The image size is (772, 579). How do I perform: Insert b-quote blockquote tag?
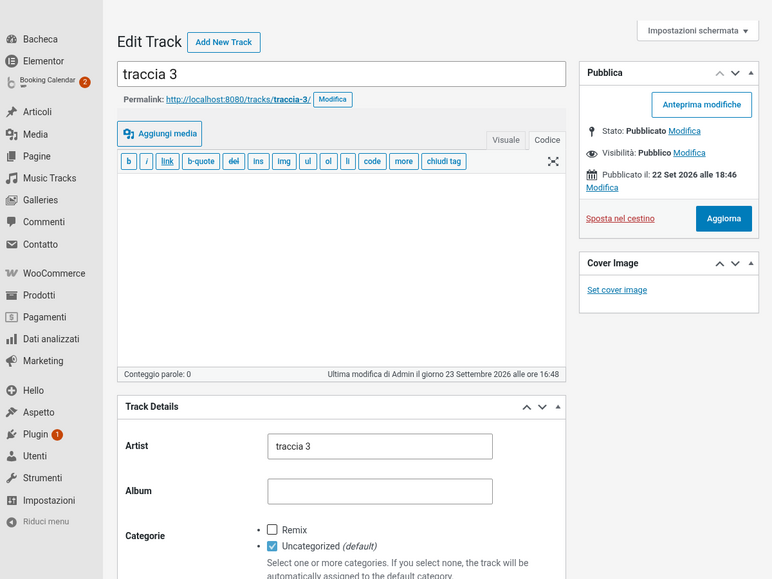point(201,161)
